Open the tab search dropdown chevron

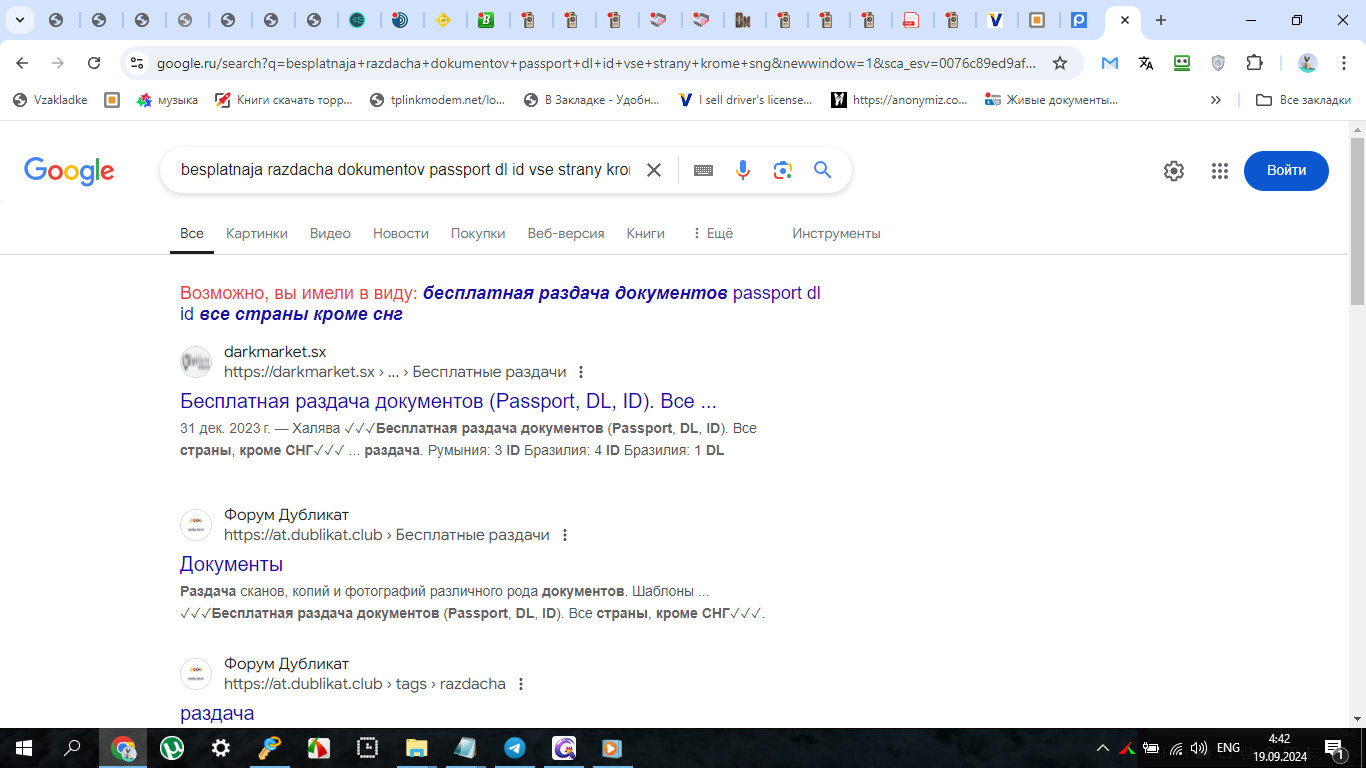coord(21,20)
